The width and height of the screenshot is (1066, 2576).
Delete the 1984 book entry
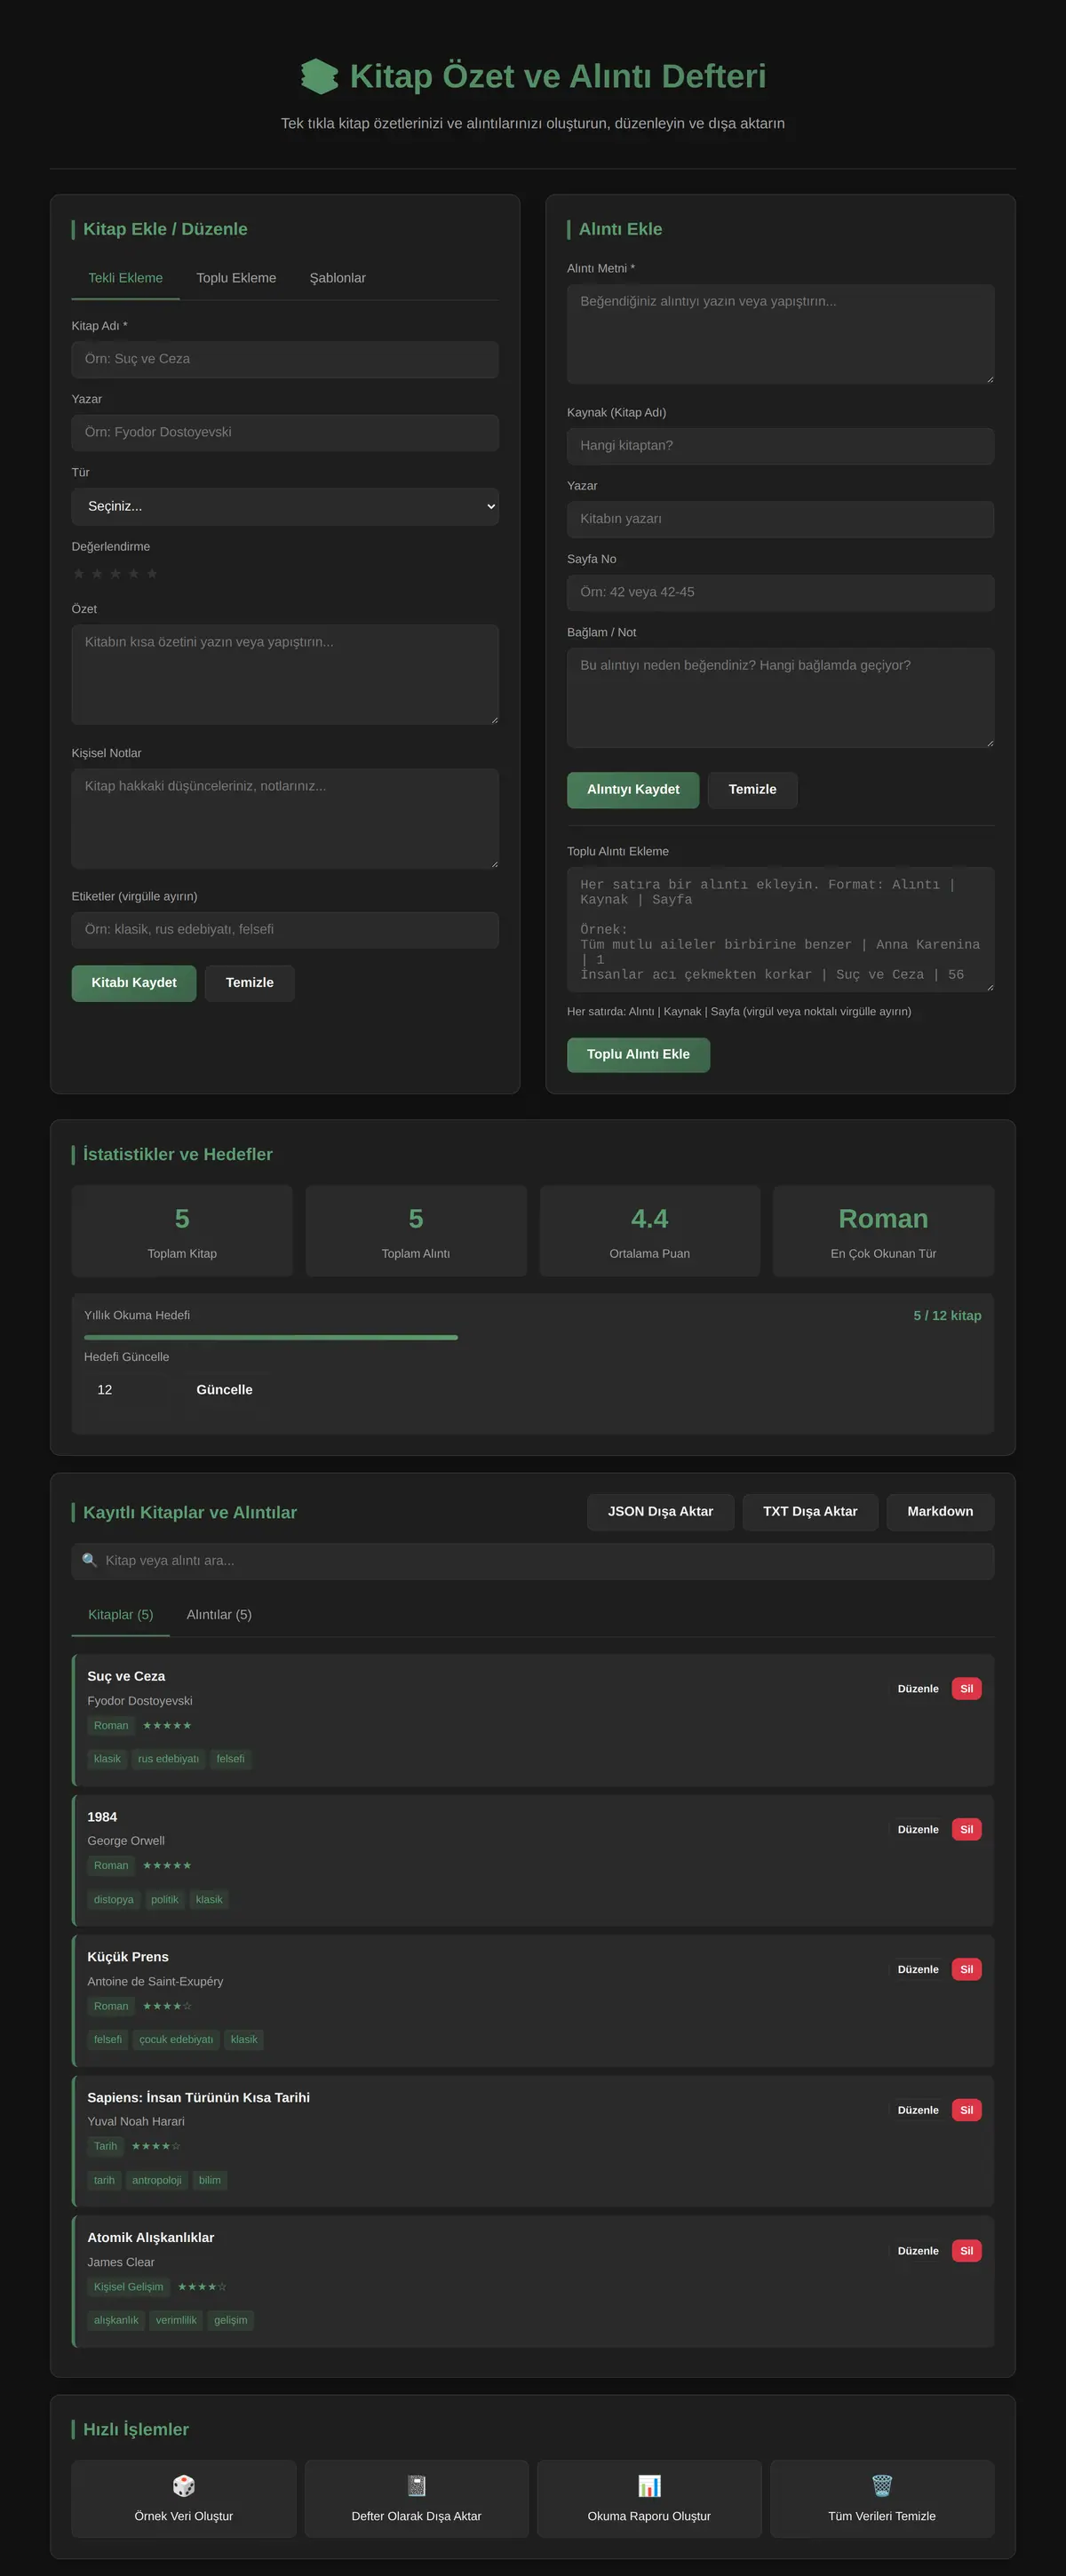tap(967, 1829)
